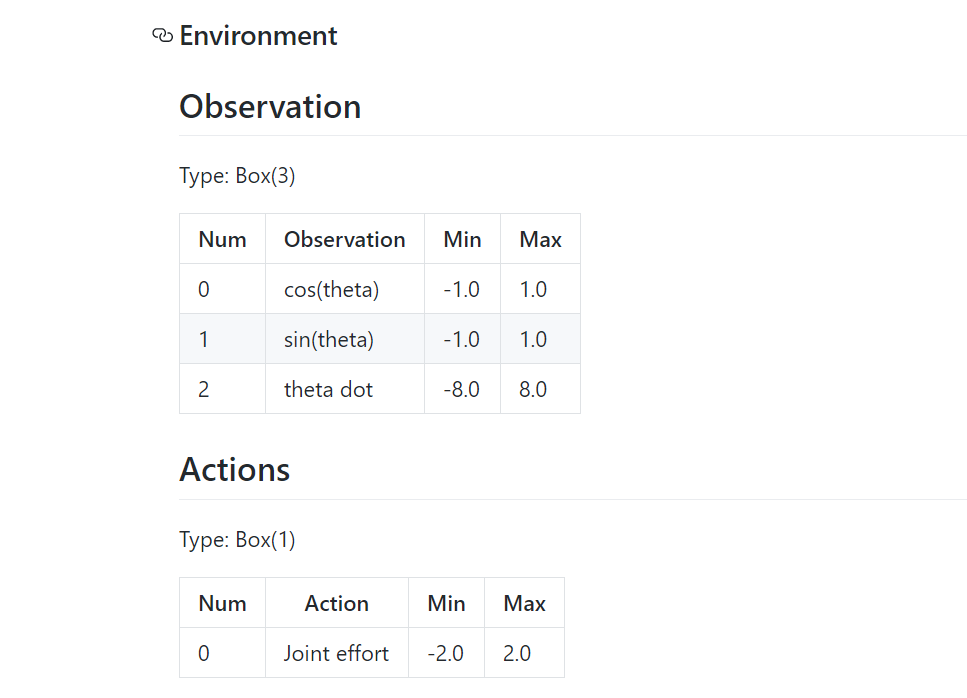Select the theta dot table cell
Screen dimensions: 967x698
345,389
